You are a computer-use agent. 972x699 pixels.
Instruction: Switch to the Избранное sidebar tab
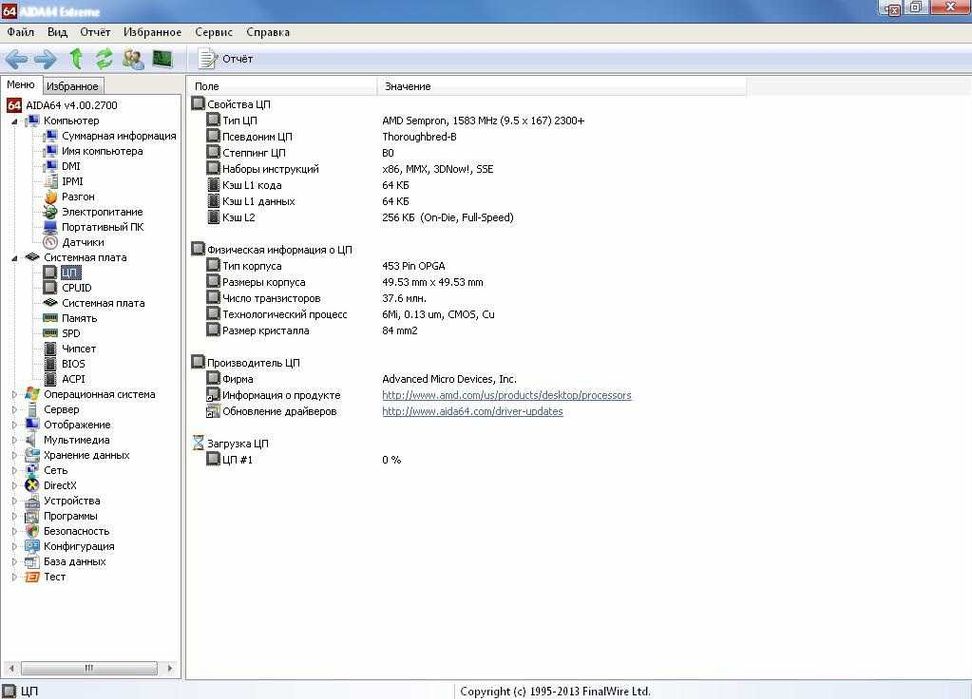pos(73,86)
